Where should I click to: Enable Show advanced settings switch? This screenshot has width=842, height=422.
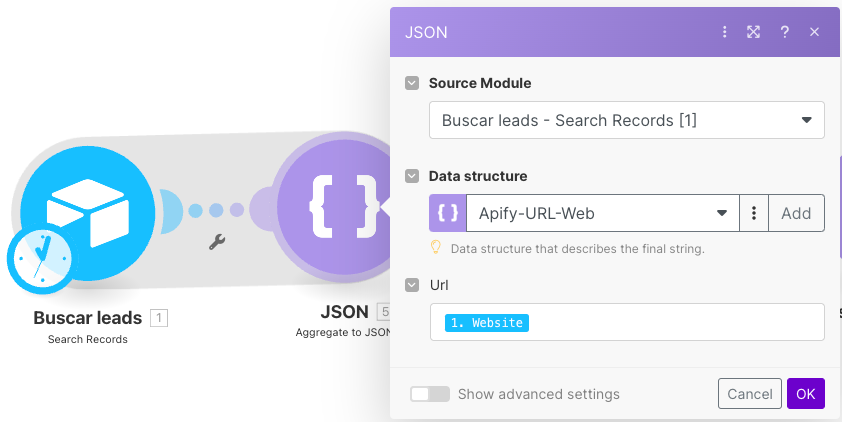430,394
